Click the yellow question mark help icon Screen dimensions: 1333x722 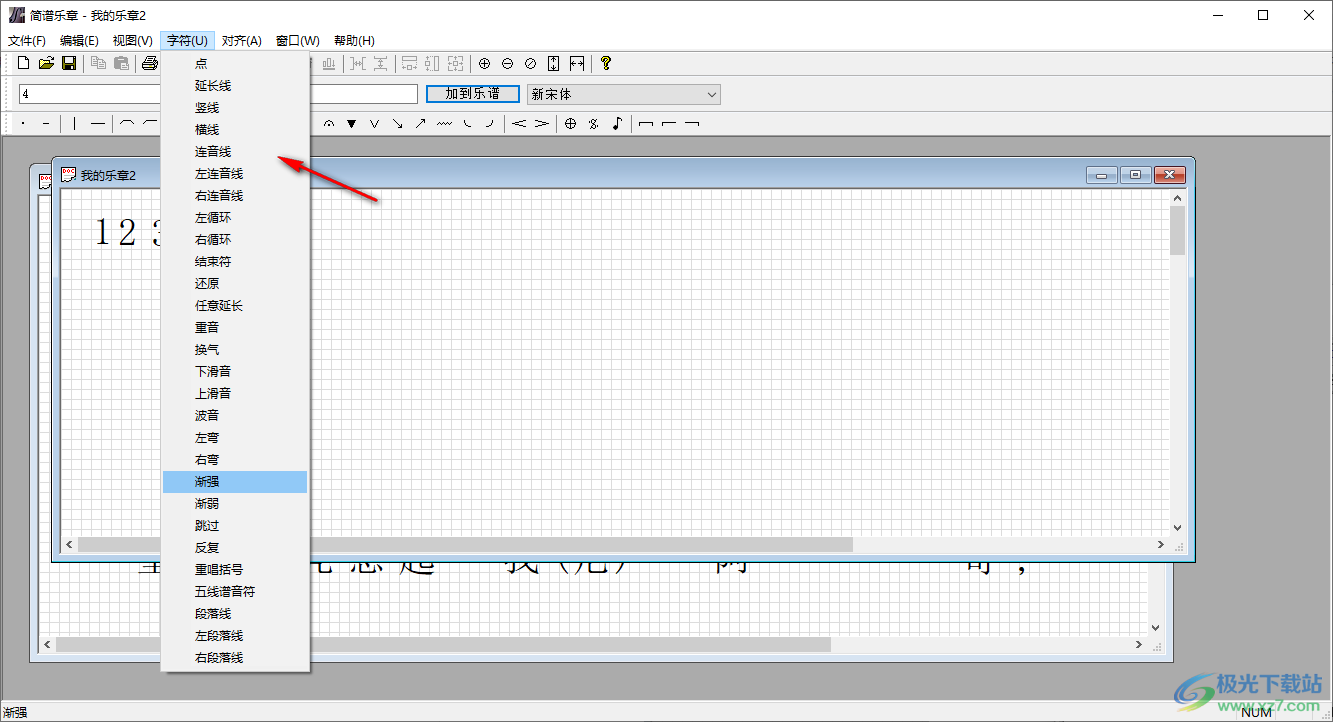coord(605,64)
